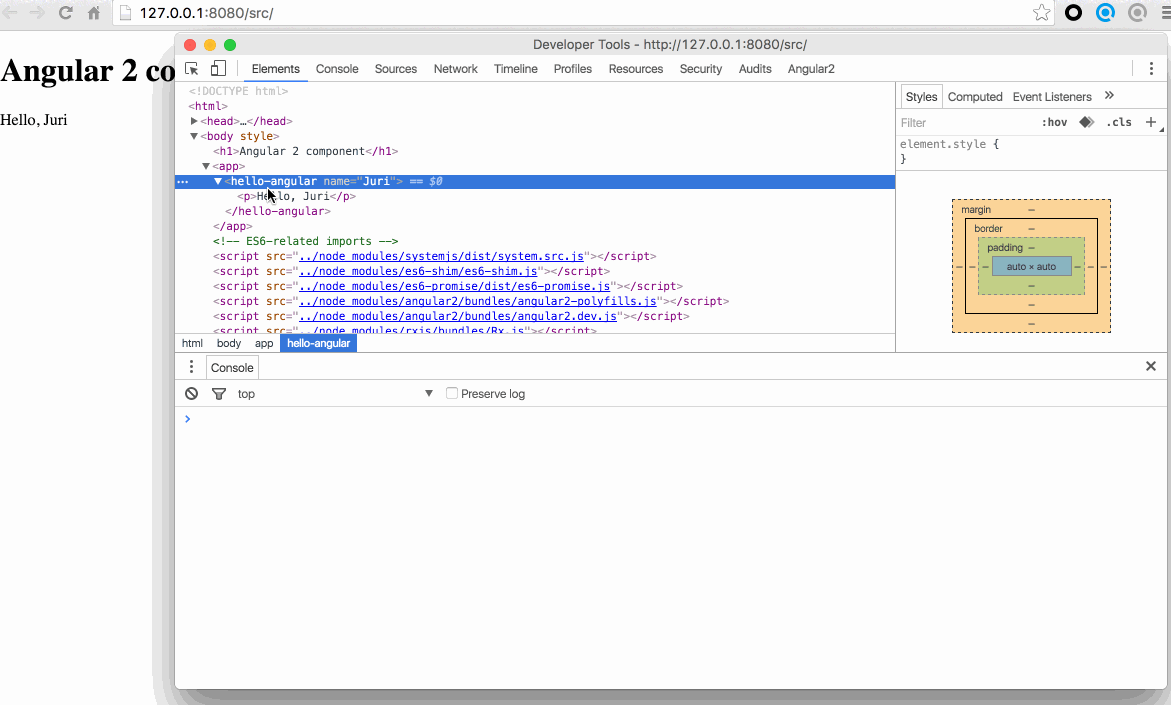Click the clear console icon
The image size is (1171, 705).
192,394
